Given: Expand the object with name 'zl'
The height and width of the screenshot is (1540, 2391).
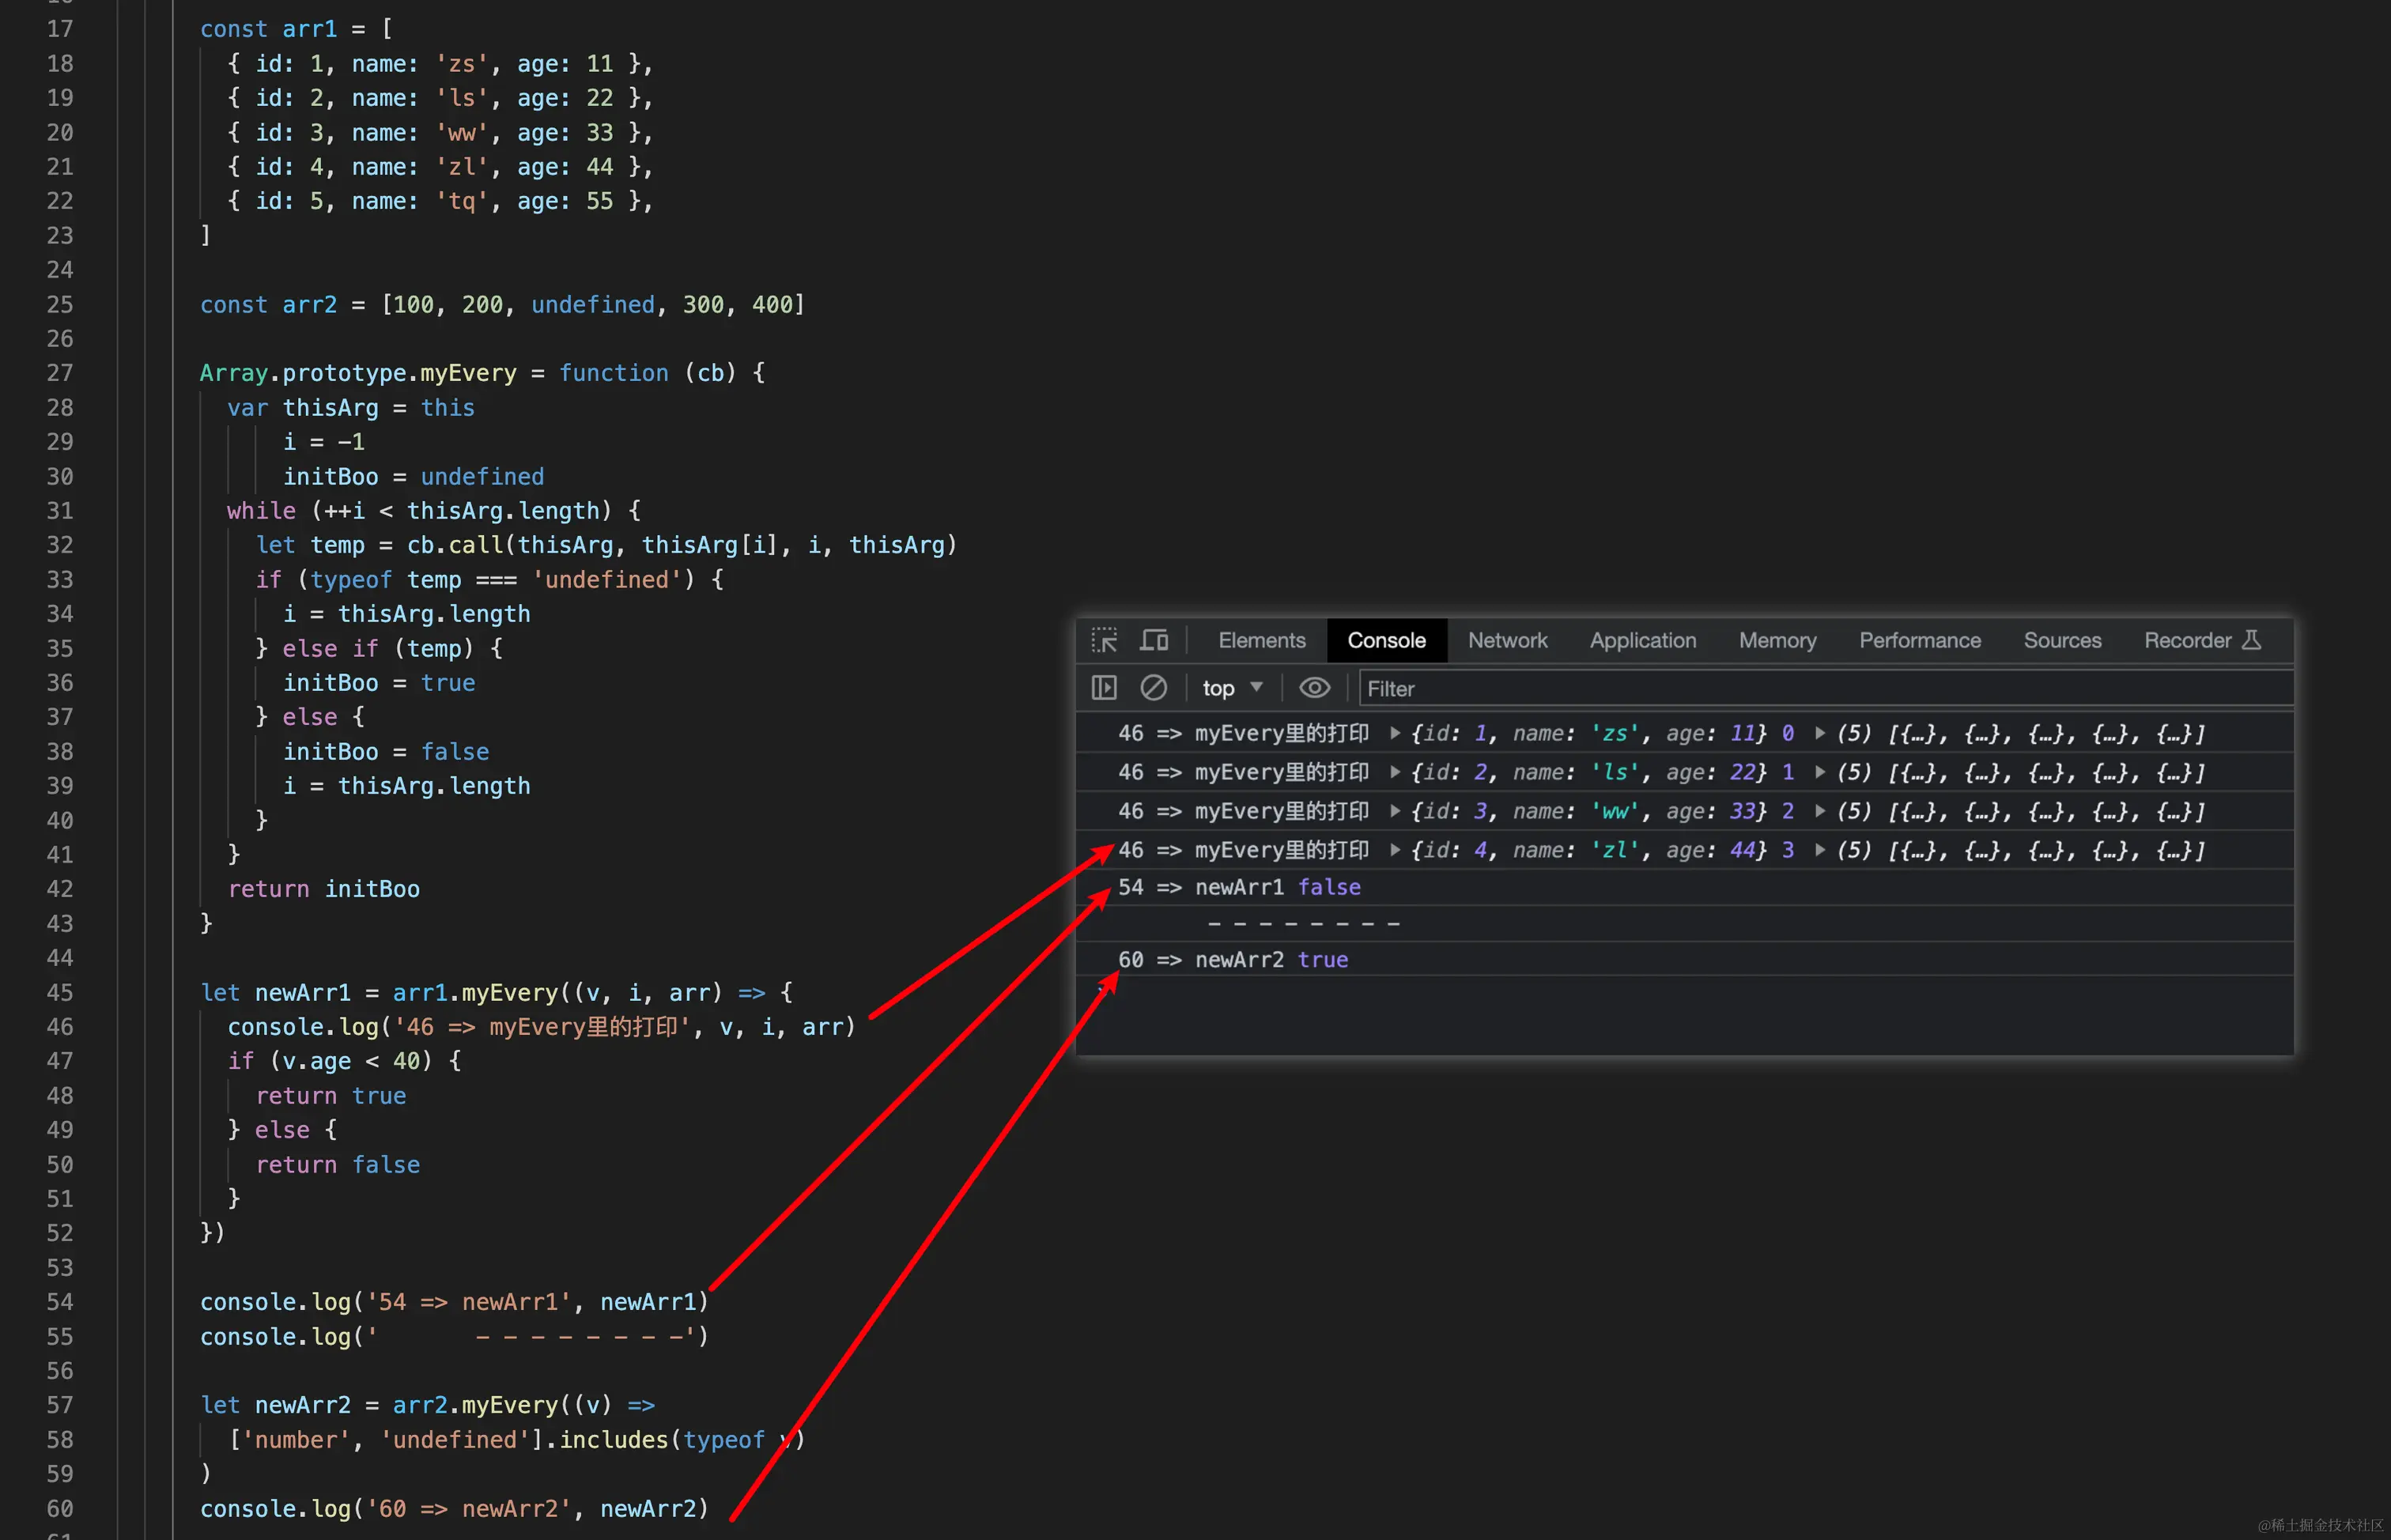Looking at the screenshot, I should (1395, 850).
